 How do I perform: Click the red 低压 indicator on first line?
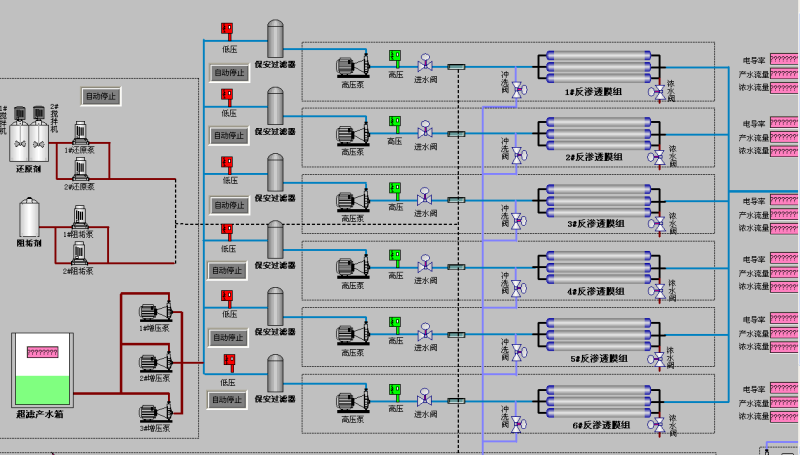tap(227, 30)
